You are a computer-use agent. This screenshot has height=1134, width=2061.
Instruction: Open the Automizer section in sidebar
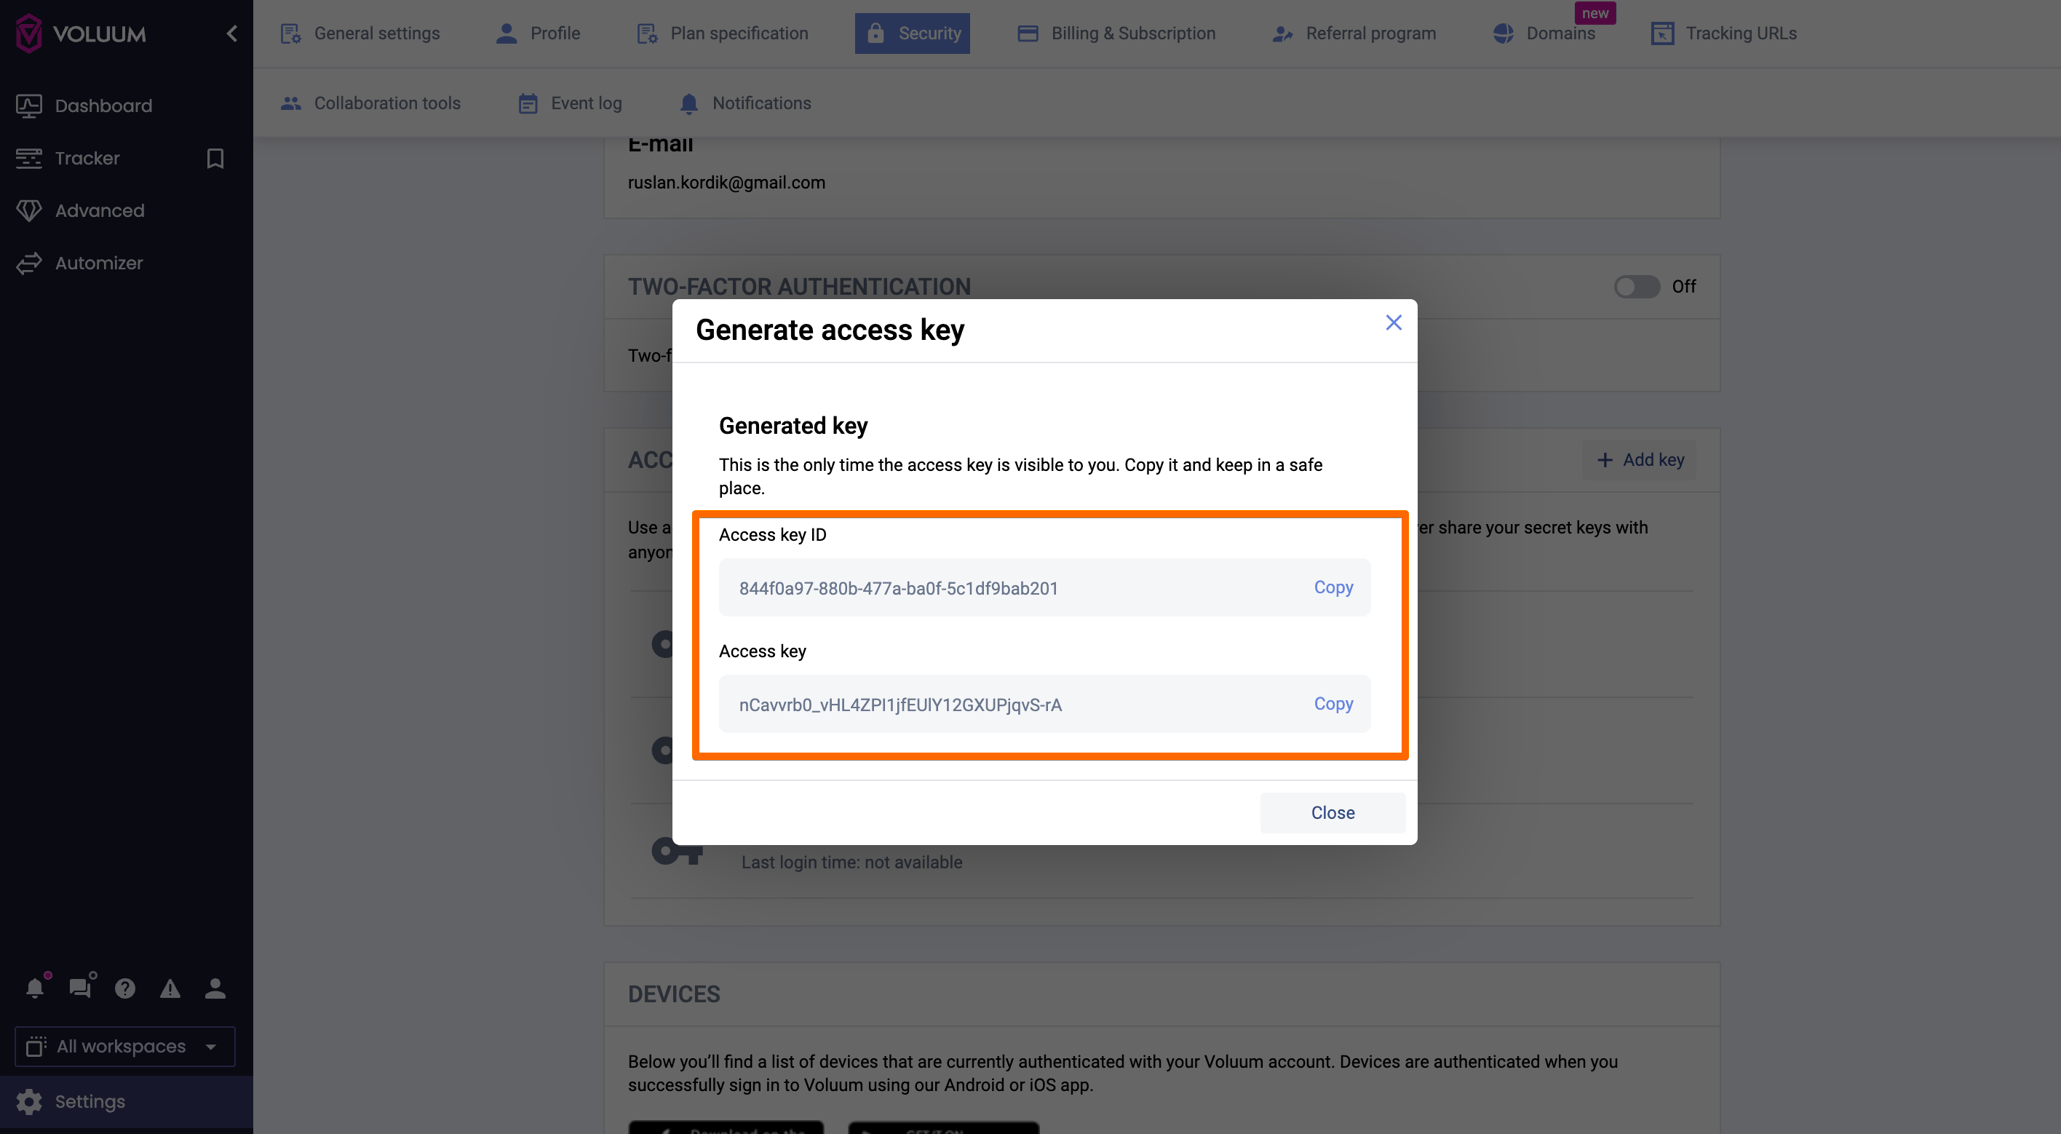[98, 262]
